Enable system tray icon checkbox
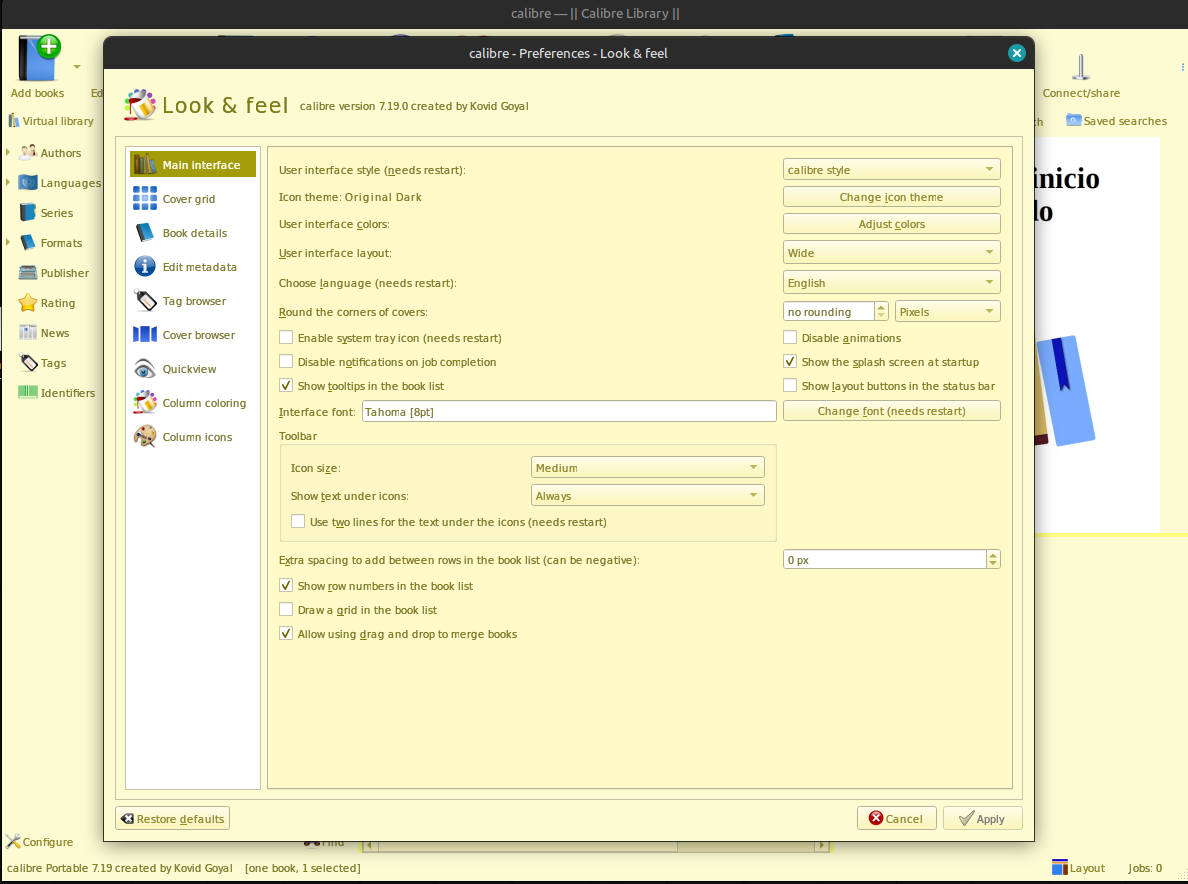Viewport: 1188px width, 884px height. pyautogui.click(x=286, y=337)
